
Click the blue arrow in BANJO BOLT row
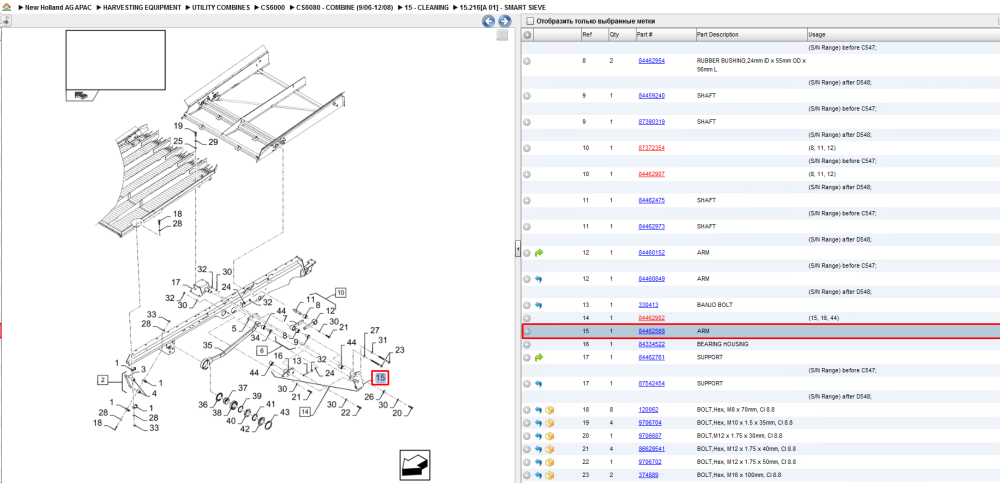tap(539, 305)
